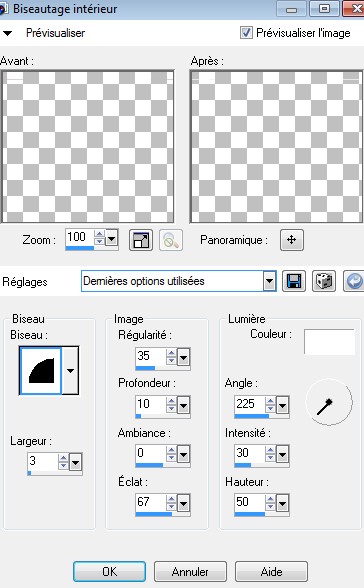Pick light color from the Couleur swatch
The height and width of the screenshot is (588, 364).
coord(329,342)
